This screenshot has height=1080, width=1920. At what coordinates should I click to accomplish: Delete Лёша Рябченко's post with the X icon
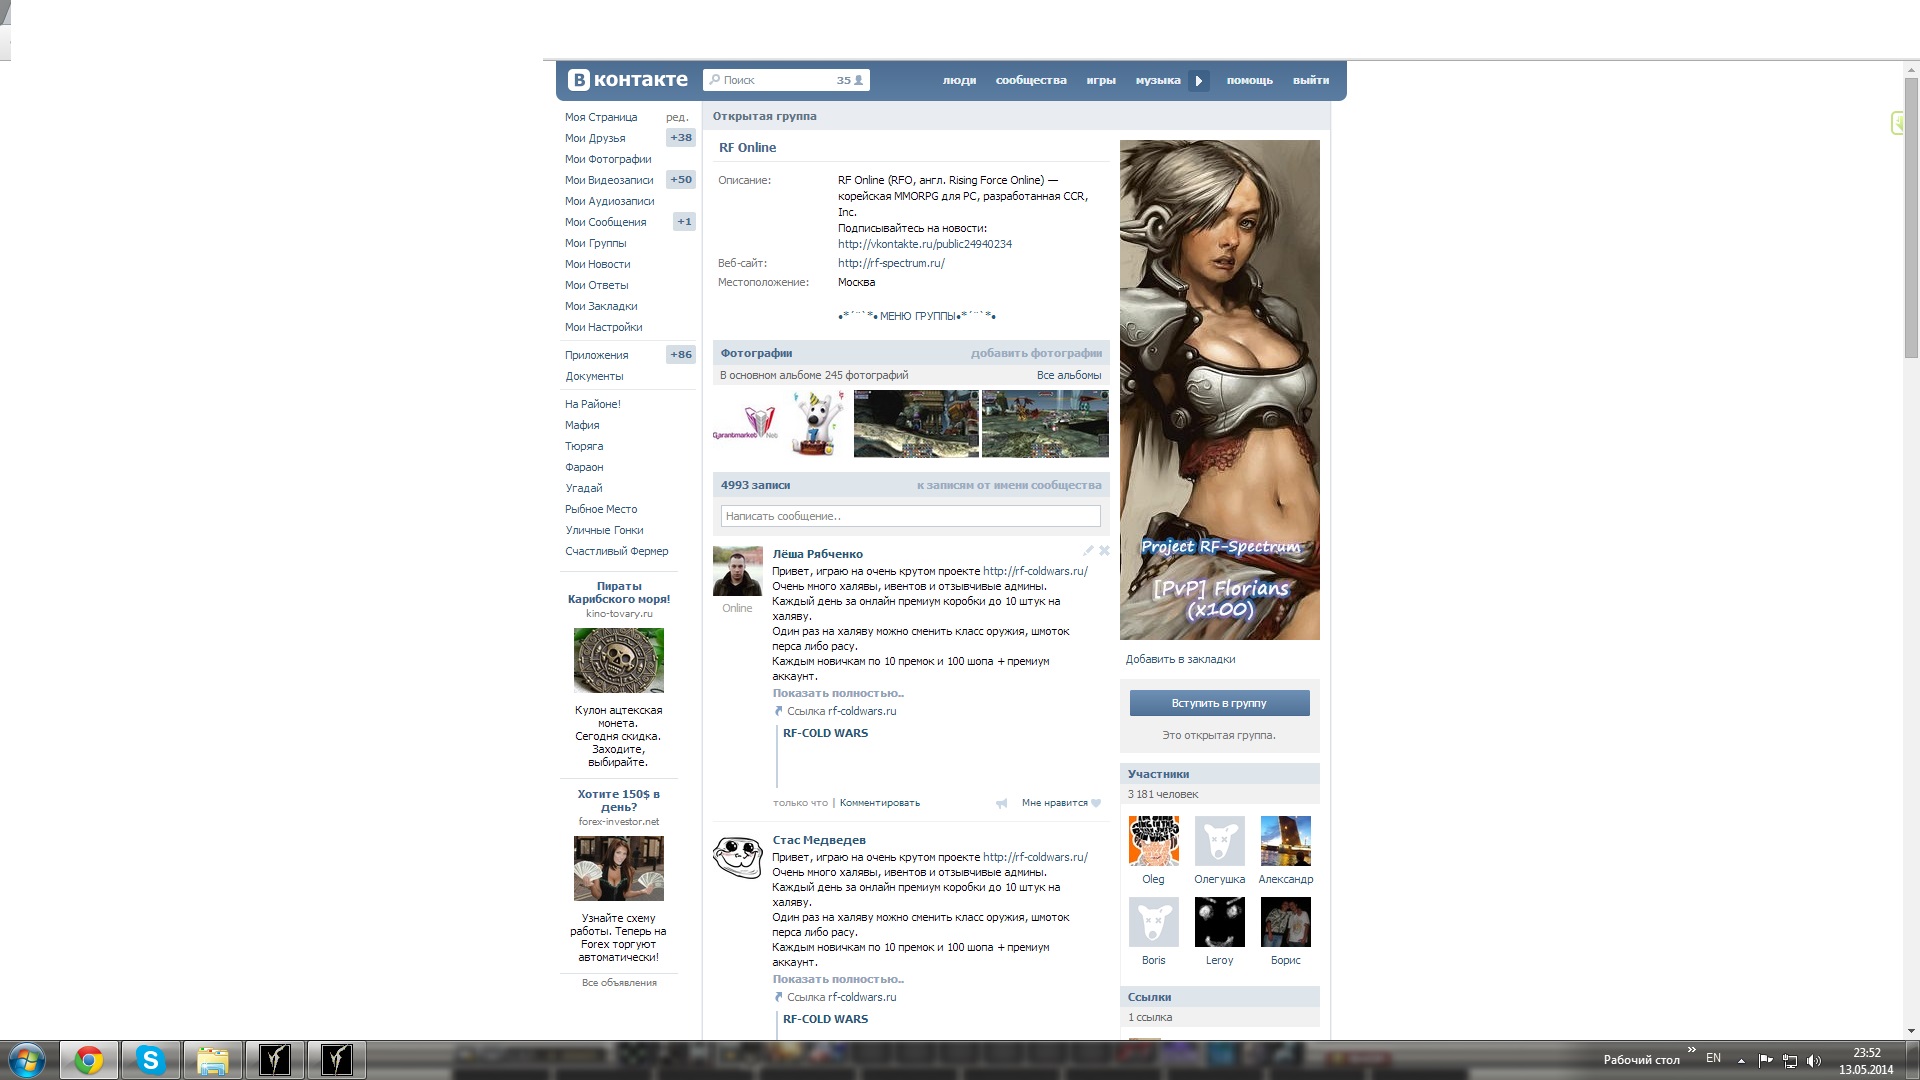(x=1104, y=551)
